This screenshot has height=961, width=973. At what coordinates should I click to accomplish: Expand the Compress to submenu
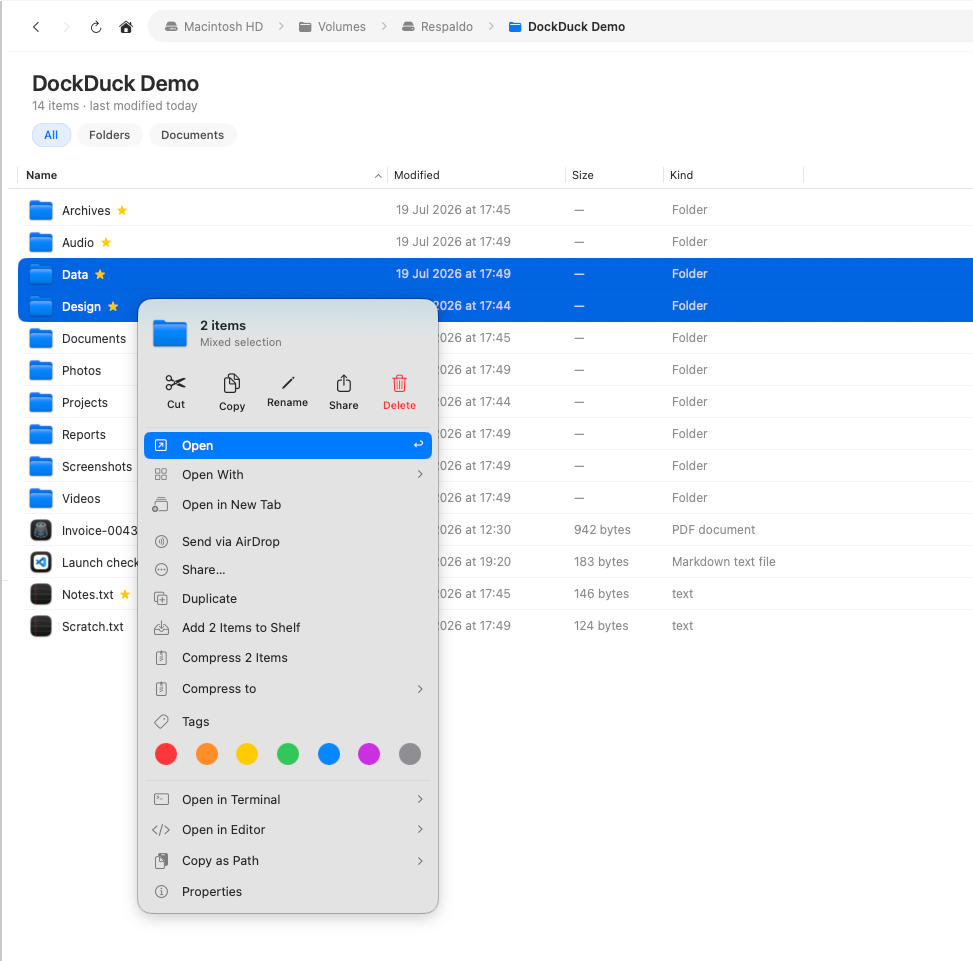(x=420, y=689)
